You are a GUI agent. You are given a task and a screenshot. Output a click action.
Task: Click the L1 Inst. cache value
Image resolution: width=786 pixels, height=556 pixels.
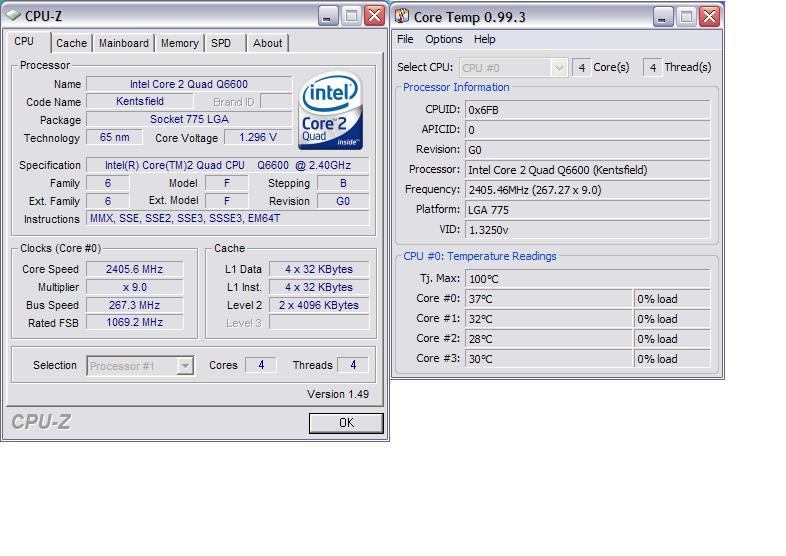(x=319, y=287)
